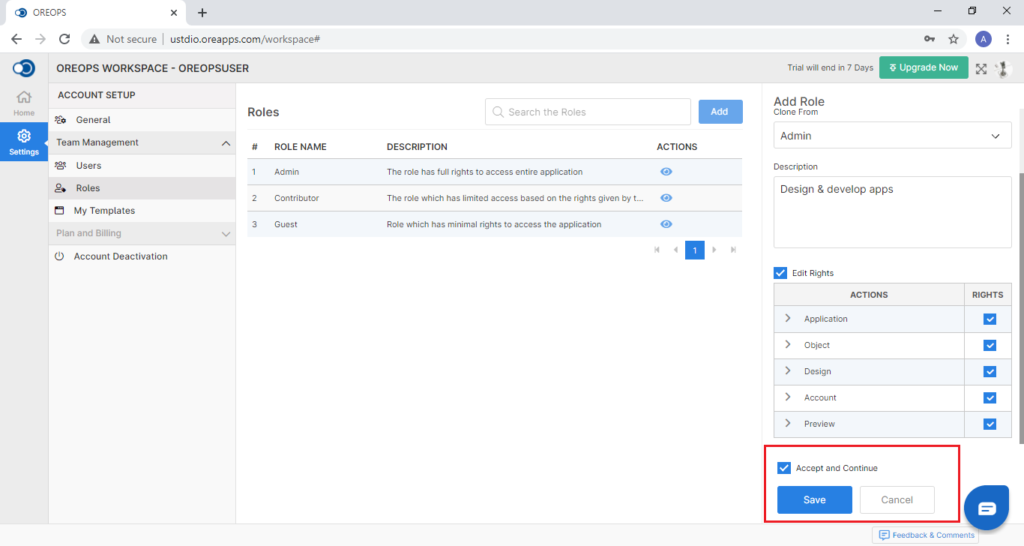Click the browser reload icon
The height and width of the screenshot is (546, 1024).
(64, 39)
